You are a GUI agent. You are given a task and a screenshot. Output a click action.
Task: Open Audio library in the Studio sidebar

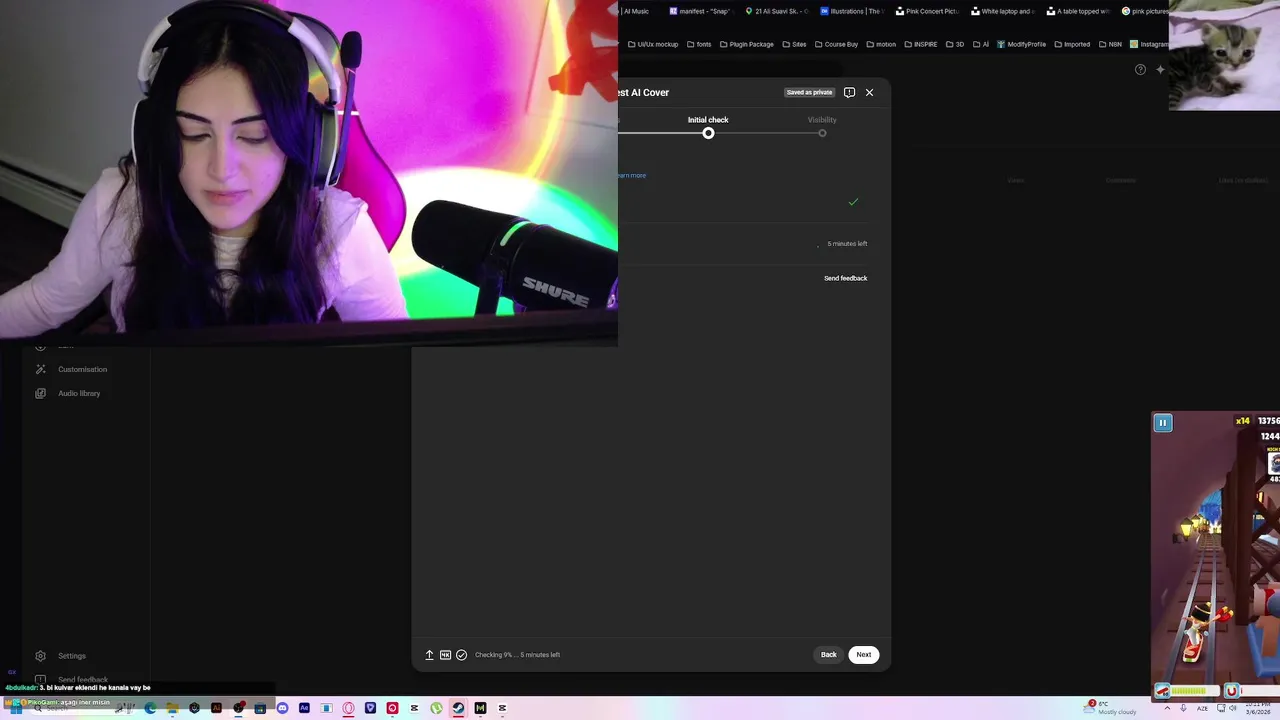[79, 393]
